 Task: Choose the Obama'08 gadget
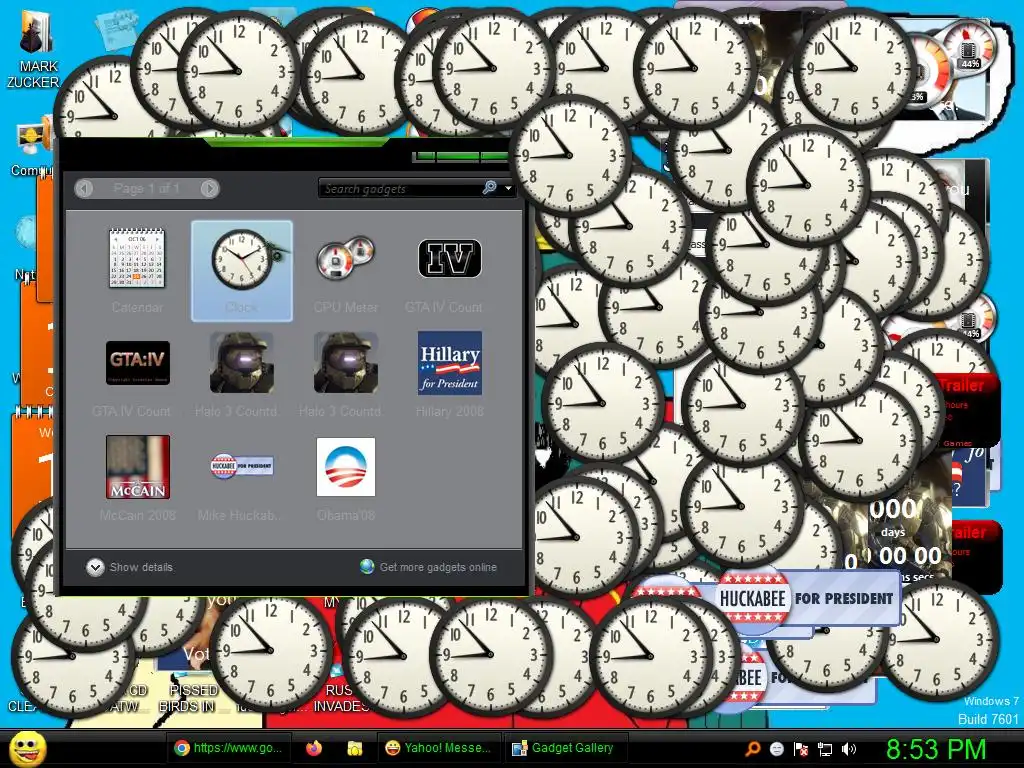point(345,478)
